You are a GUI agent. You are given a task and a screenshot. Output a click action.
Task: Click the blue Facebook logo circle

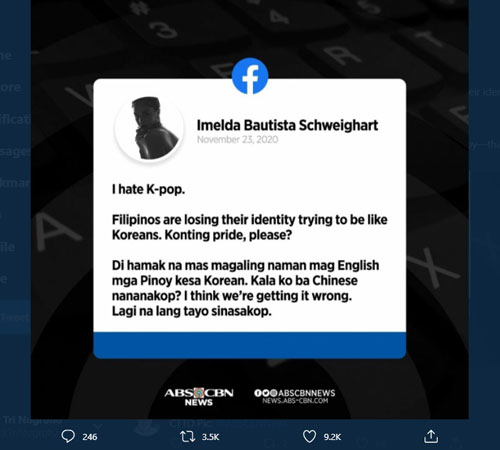[250, 76]
